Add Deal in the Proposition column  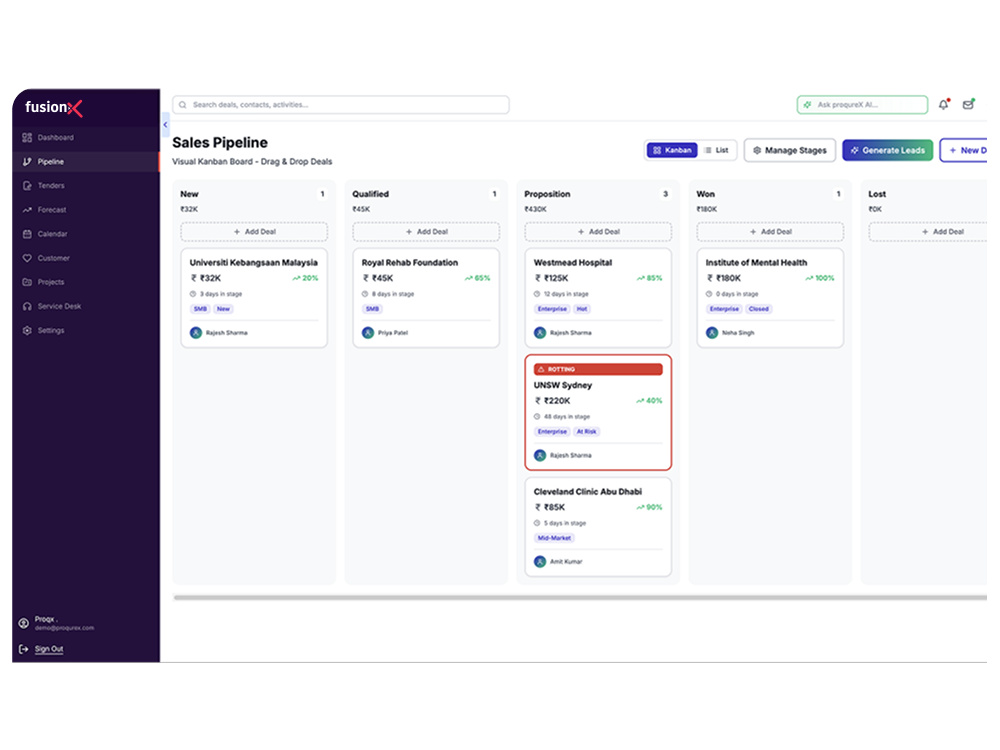point(598,232)
